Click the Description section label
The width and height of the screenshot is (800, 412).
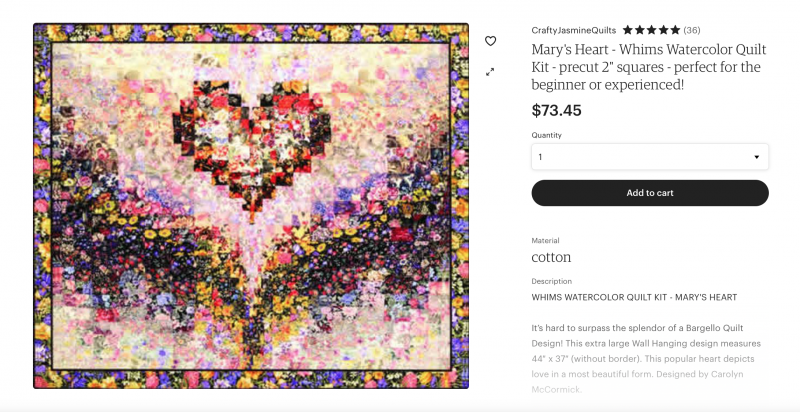(552, 281)
